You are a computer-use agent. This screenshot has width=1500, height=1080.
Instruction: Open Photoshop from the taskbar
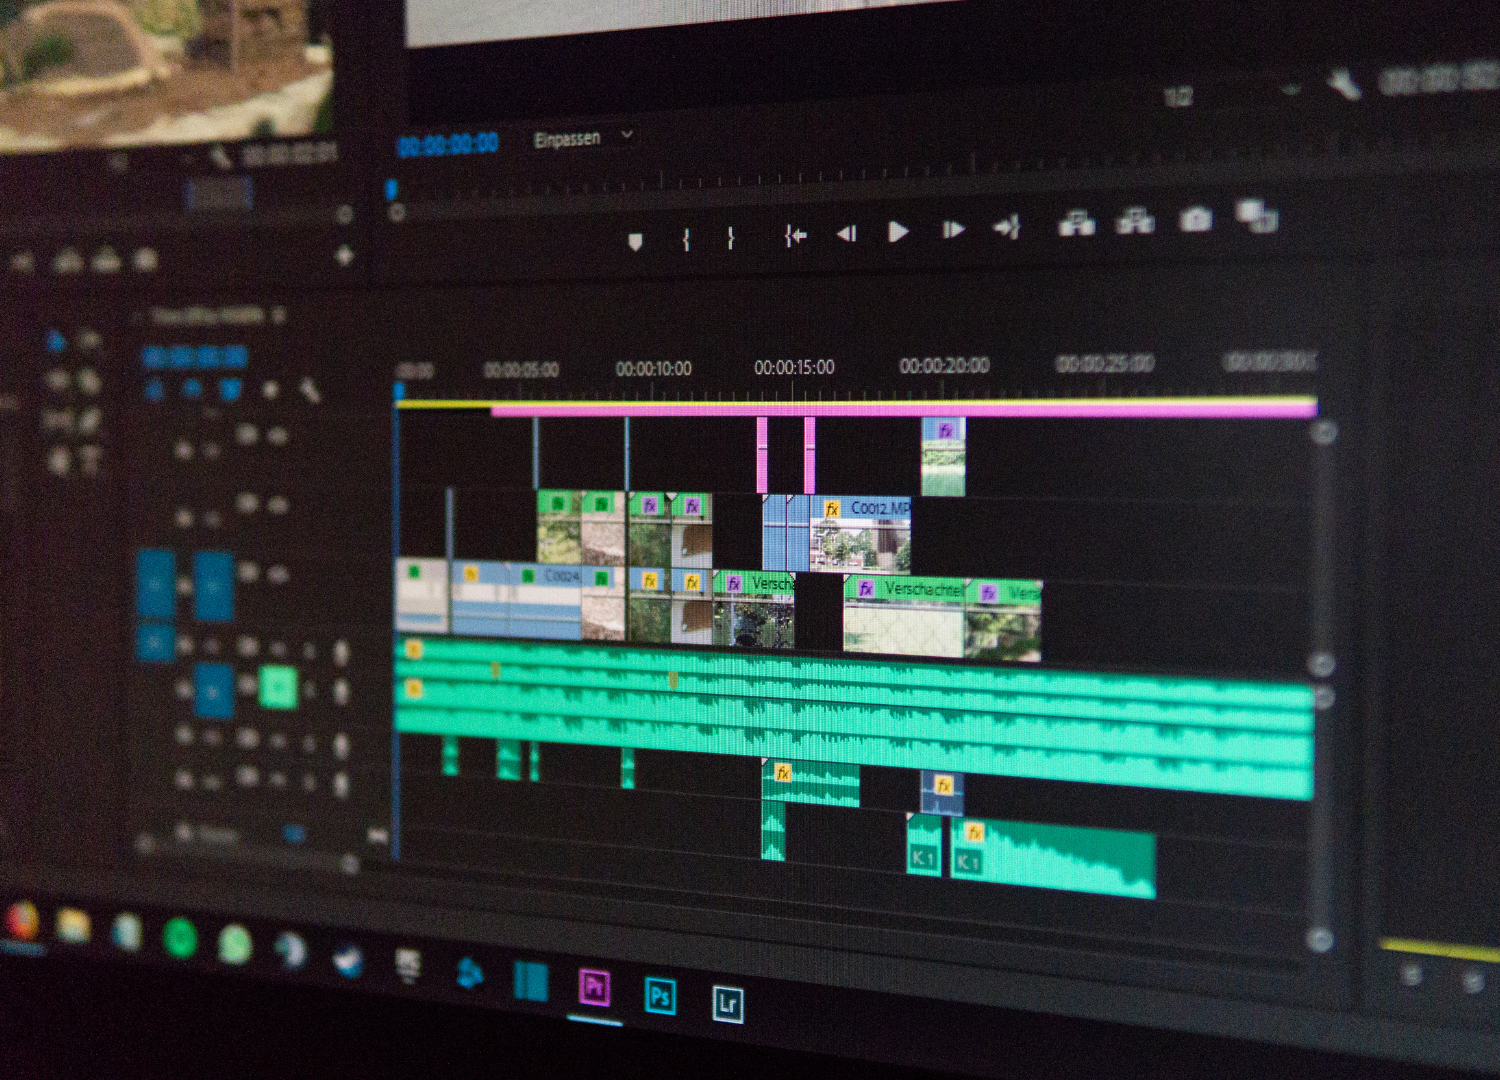(660, 996)
